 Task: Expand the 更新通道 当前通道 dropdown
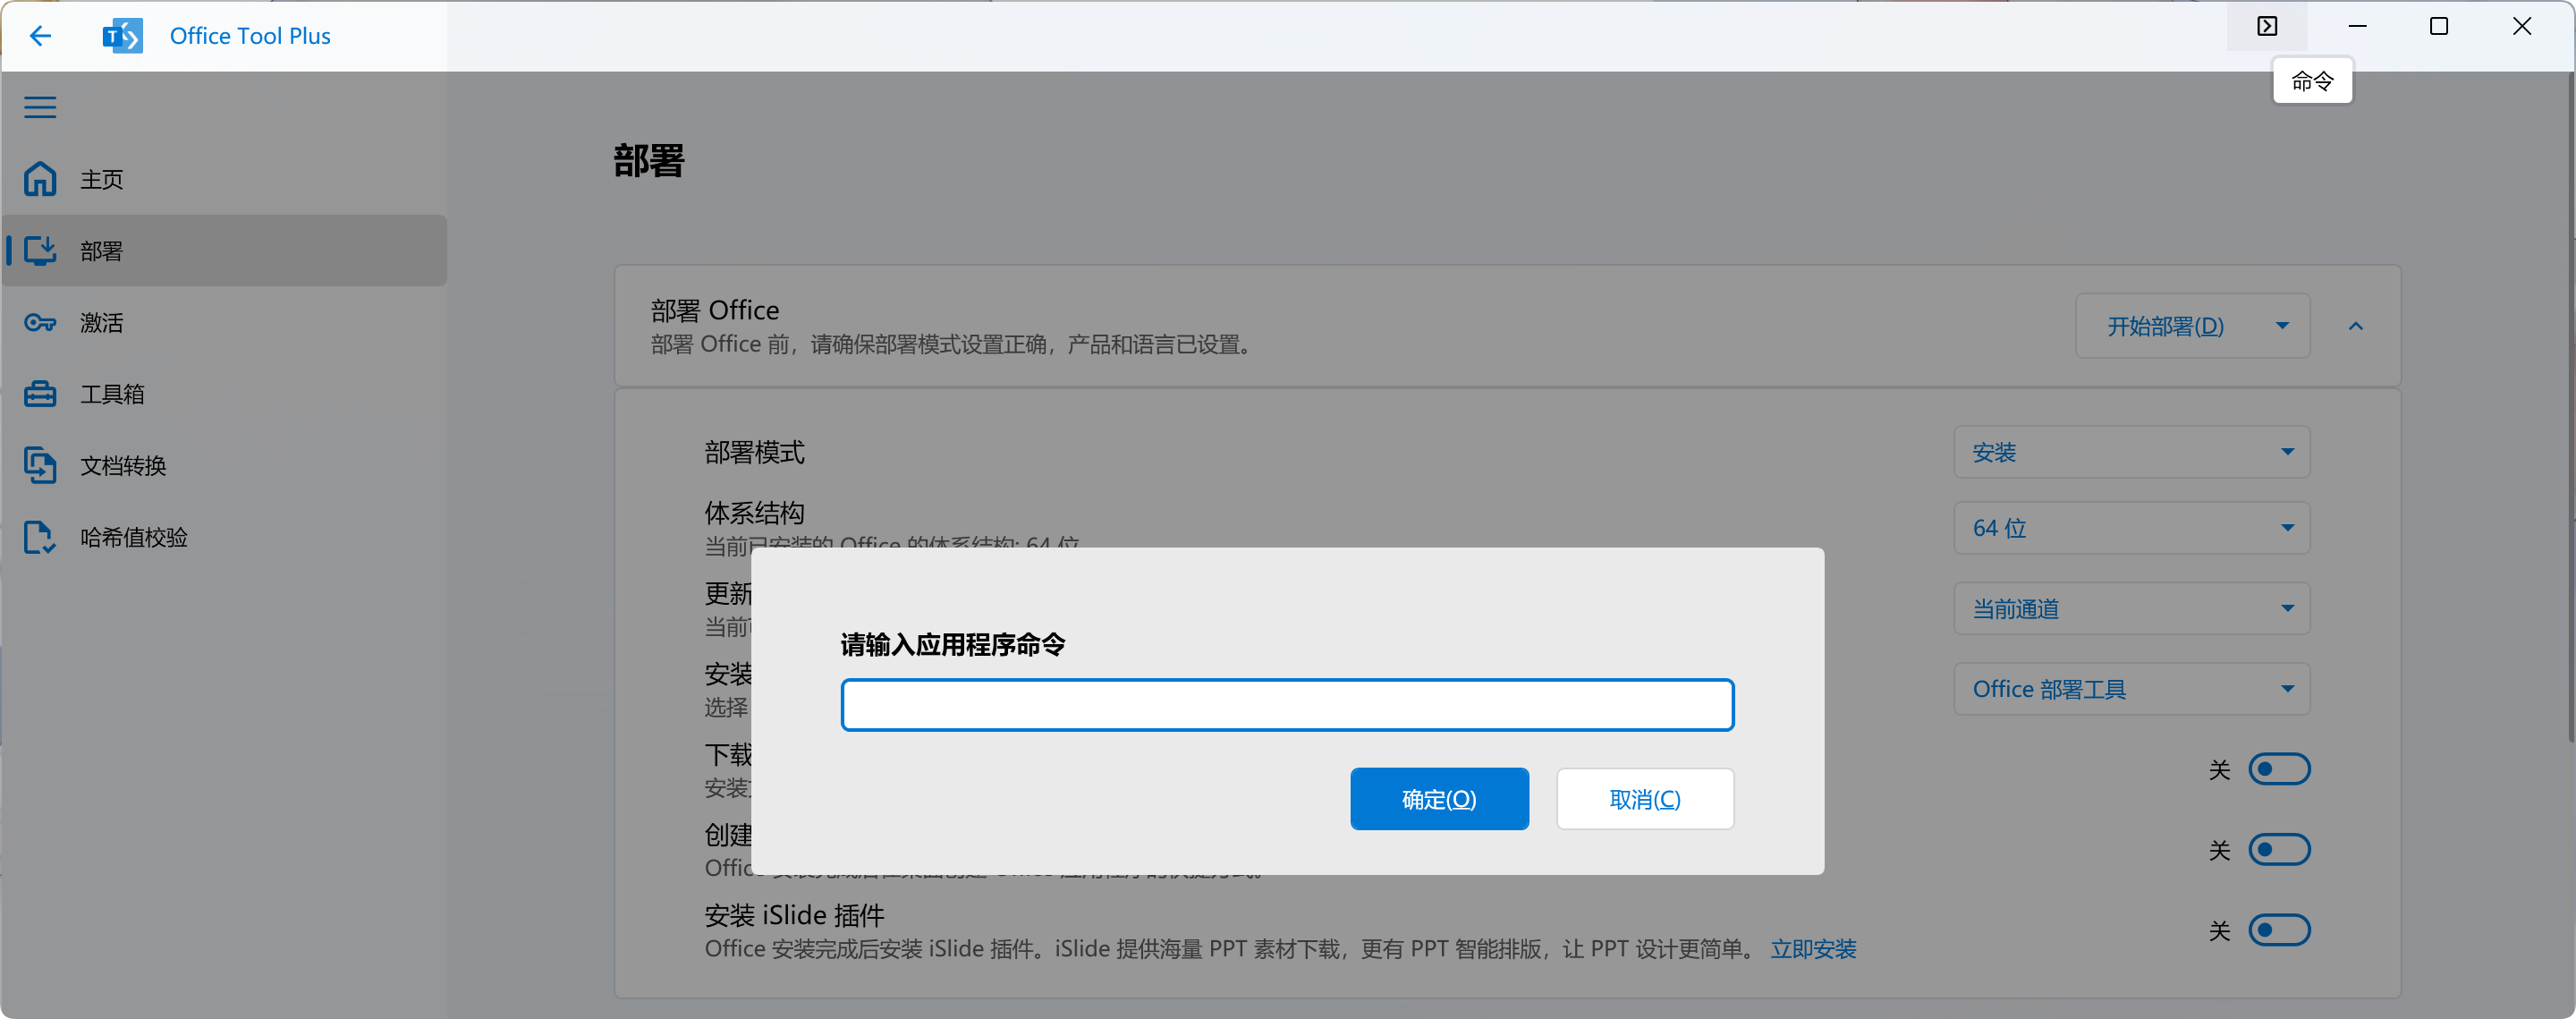tap(2129, 608)
